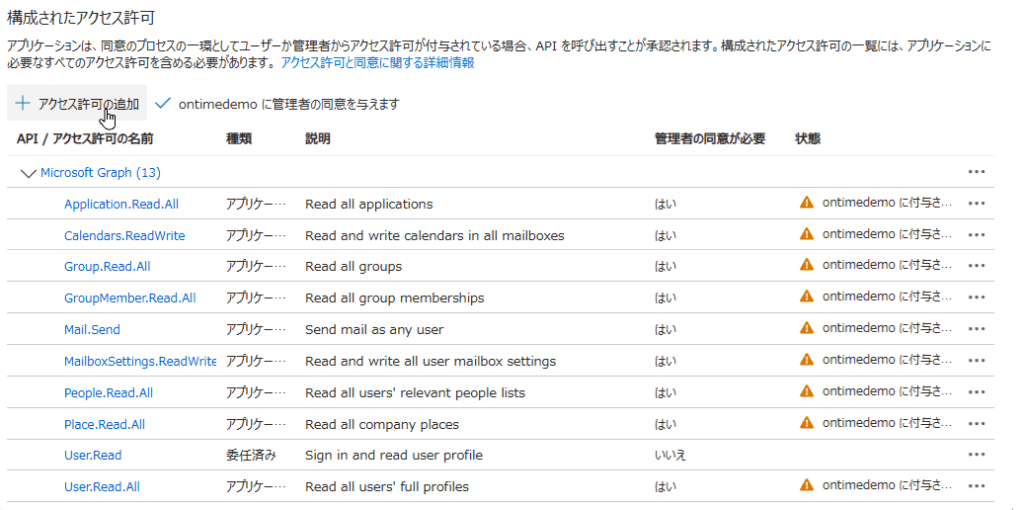Select 'Read all company places' description
This screenshot has height=510, width=1024.
tap(382, 424)
